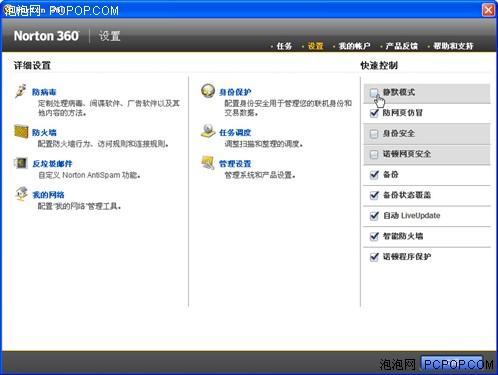This screenshot has width=498, height=375.
Task: Click the 详细设置 heading text
Action: [x=32, y=65]
